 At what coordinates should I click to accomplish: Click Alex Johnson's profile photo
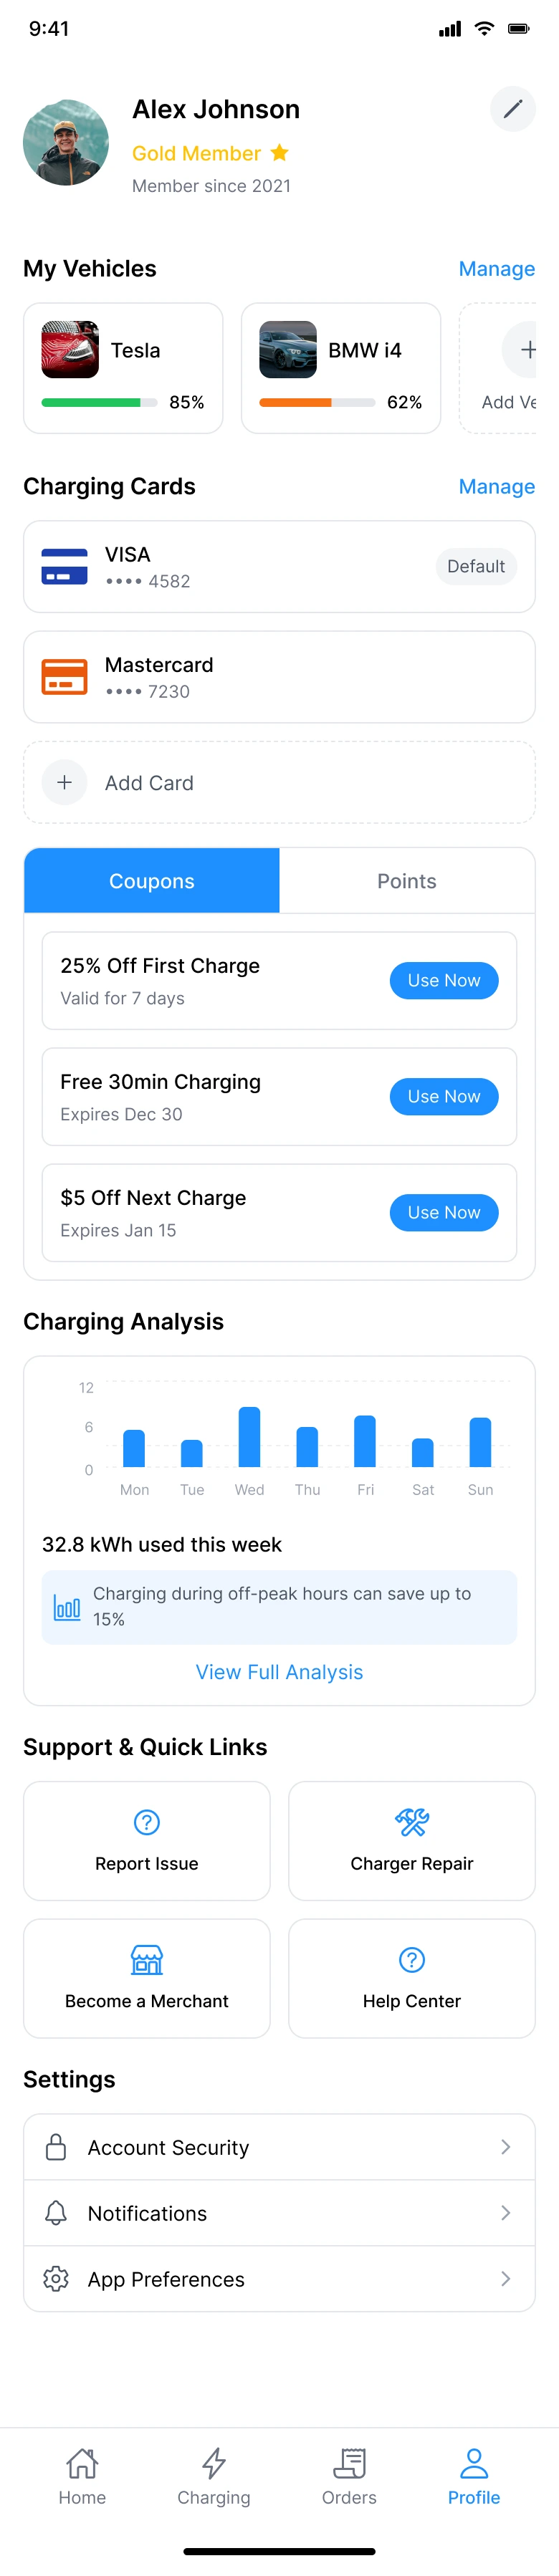pos(66,142)
